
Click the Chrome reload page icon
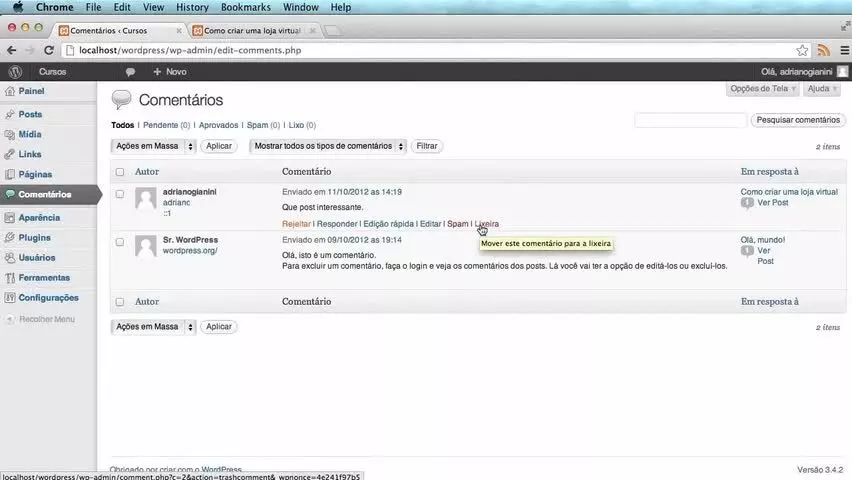coord(49,50)
